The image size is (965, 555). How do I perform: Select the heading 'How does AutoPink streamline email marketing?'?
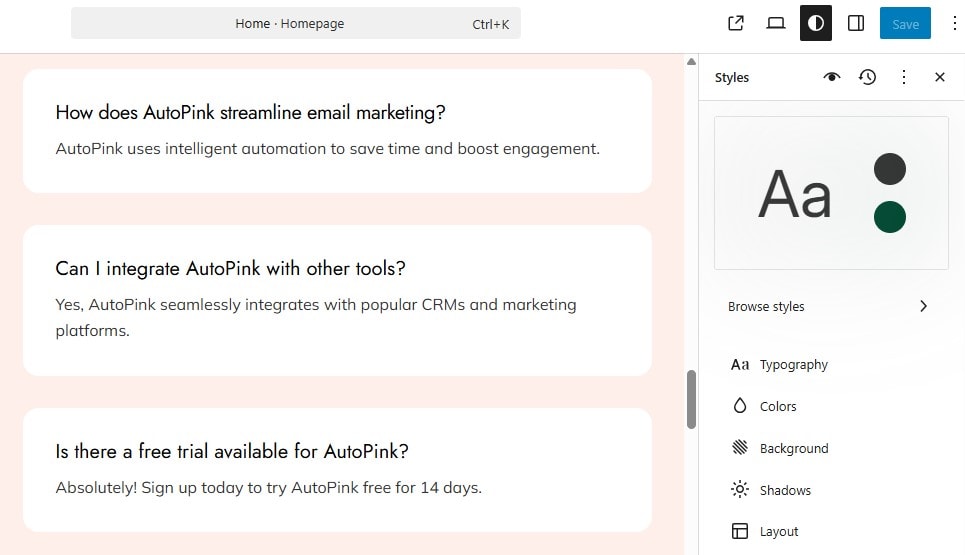click(250, 113)
